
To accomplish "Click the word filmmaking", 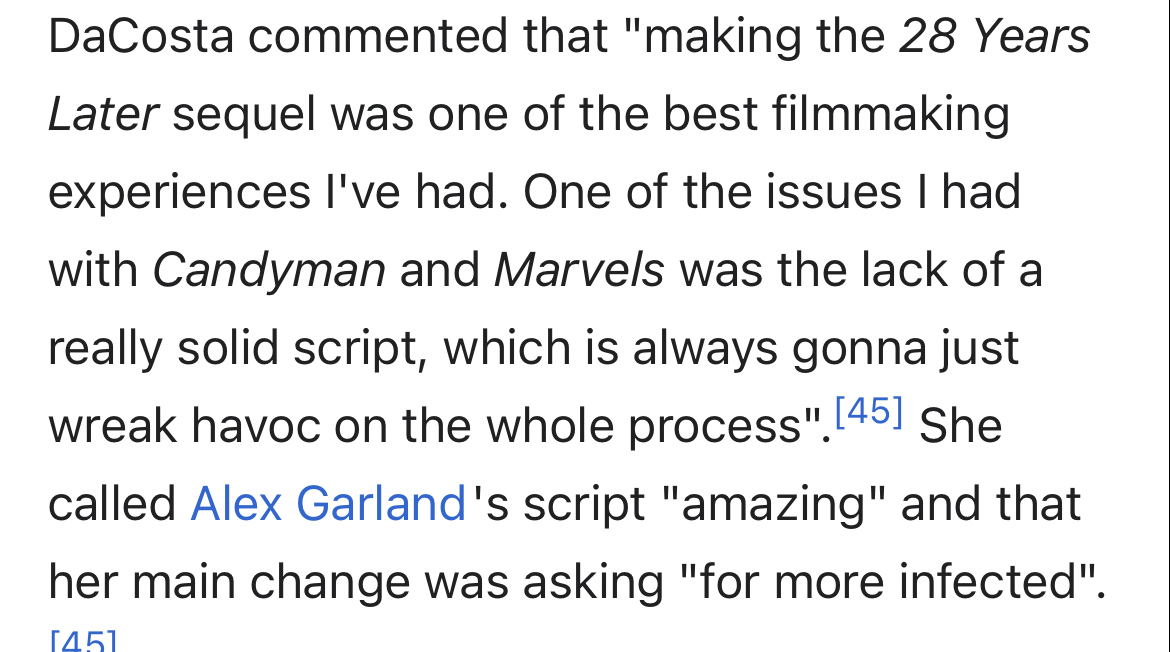I will [891, 115].
